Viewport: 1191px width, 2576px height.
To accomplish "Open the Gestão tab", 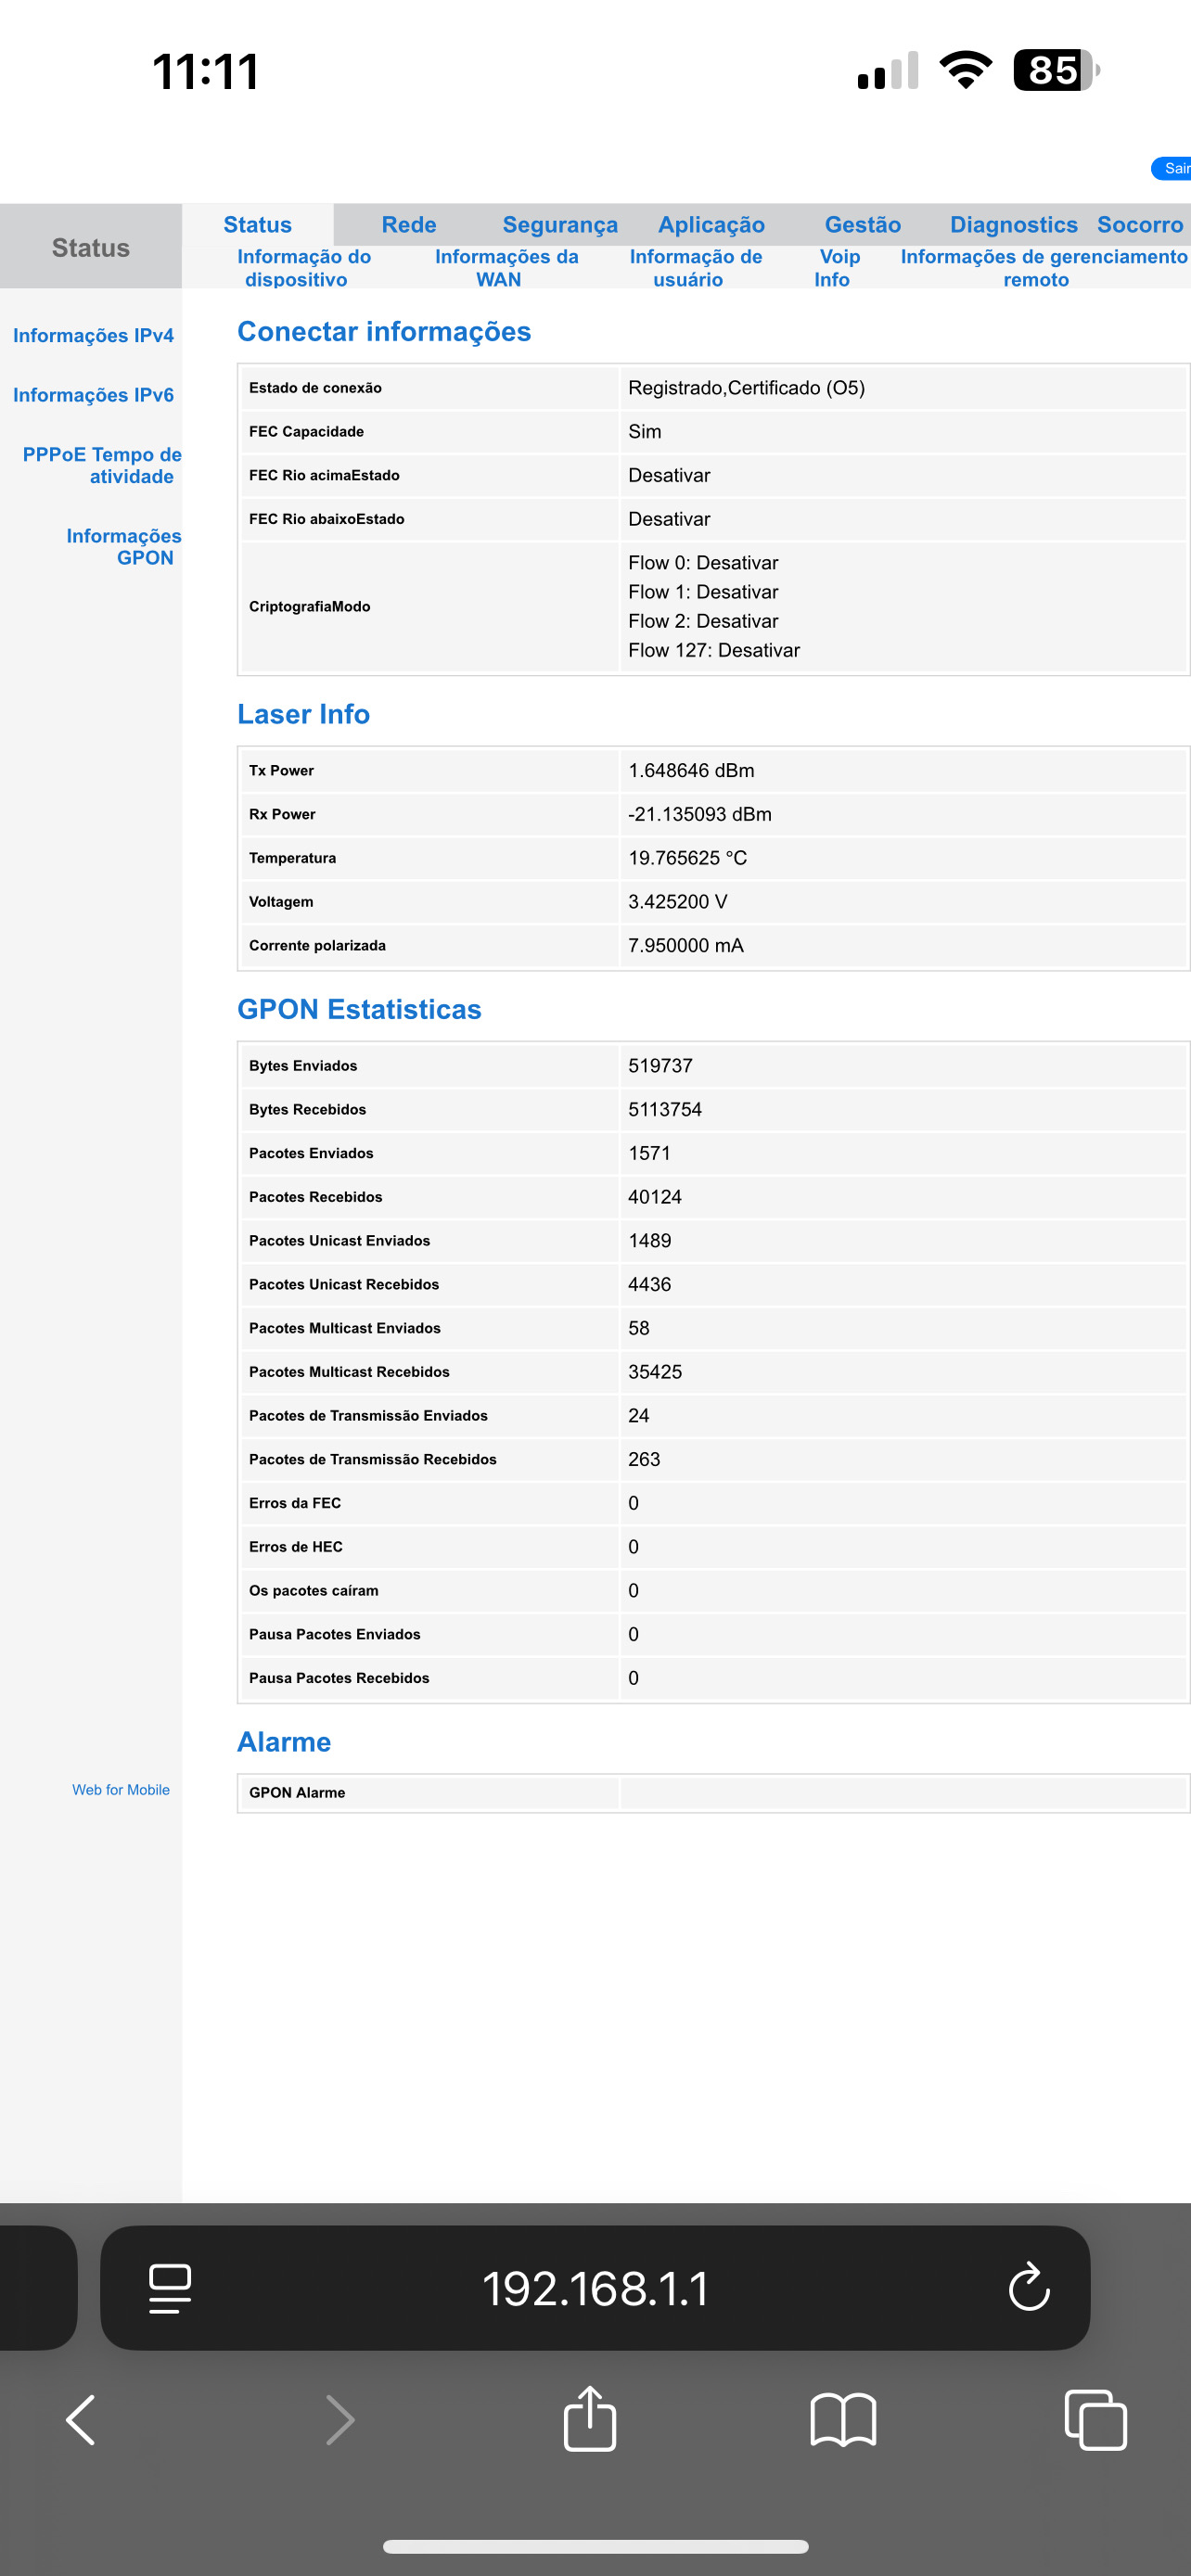I will 862,225.
